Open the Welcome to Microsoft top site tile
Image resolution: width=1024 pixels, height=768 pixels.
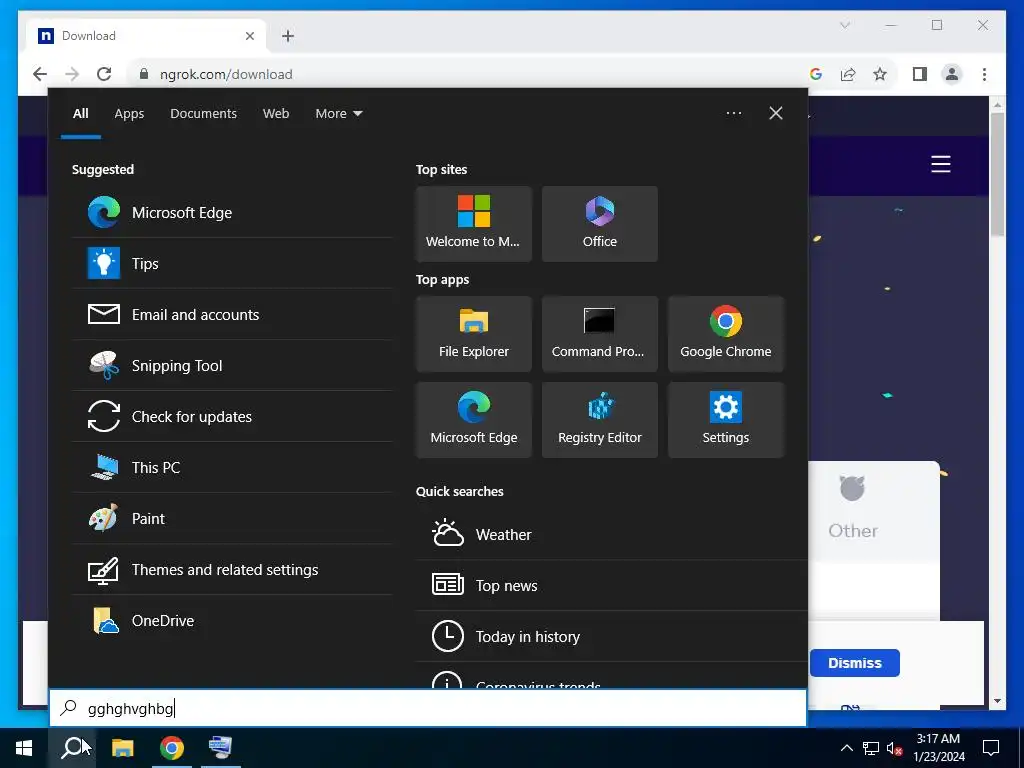pos(473,224)
